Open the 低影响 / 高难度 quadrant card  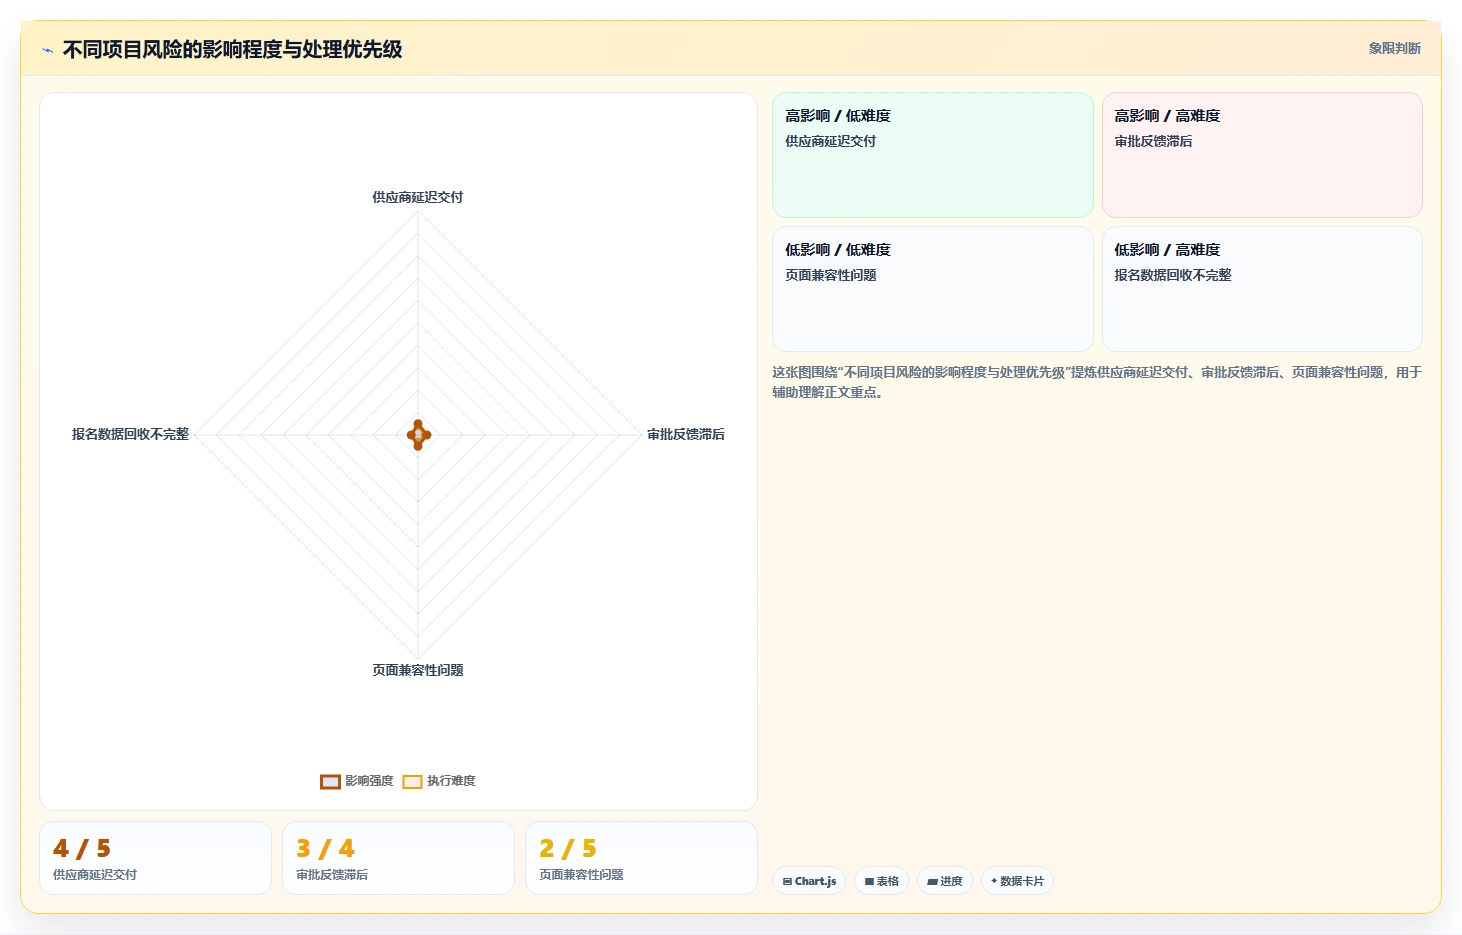click(x=1262, y=289)
